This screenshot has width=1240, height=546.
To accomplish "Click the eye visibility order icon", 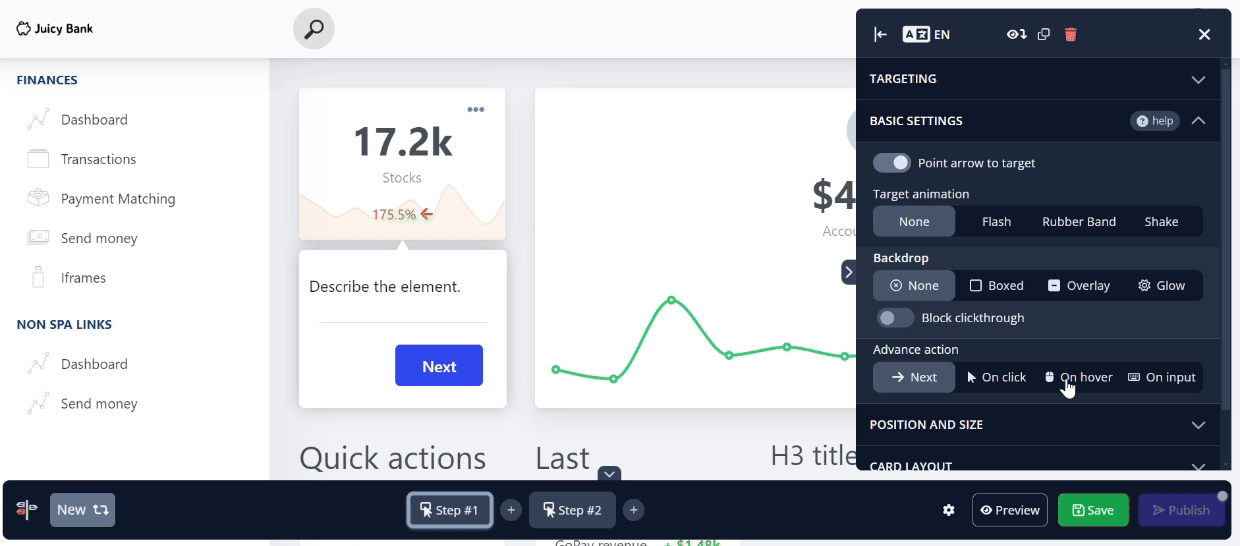I will click(x=1016, y=34).
